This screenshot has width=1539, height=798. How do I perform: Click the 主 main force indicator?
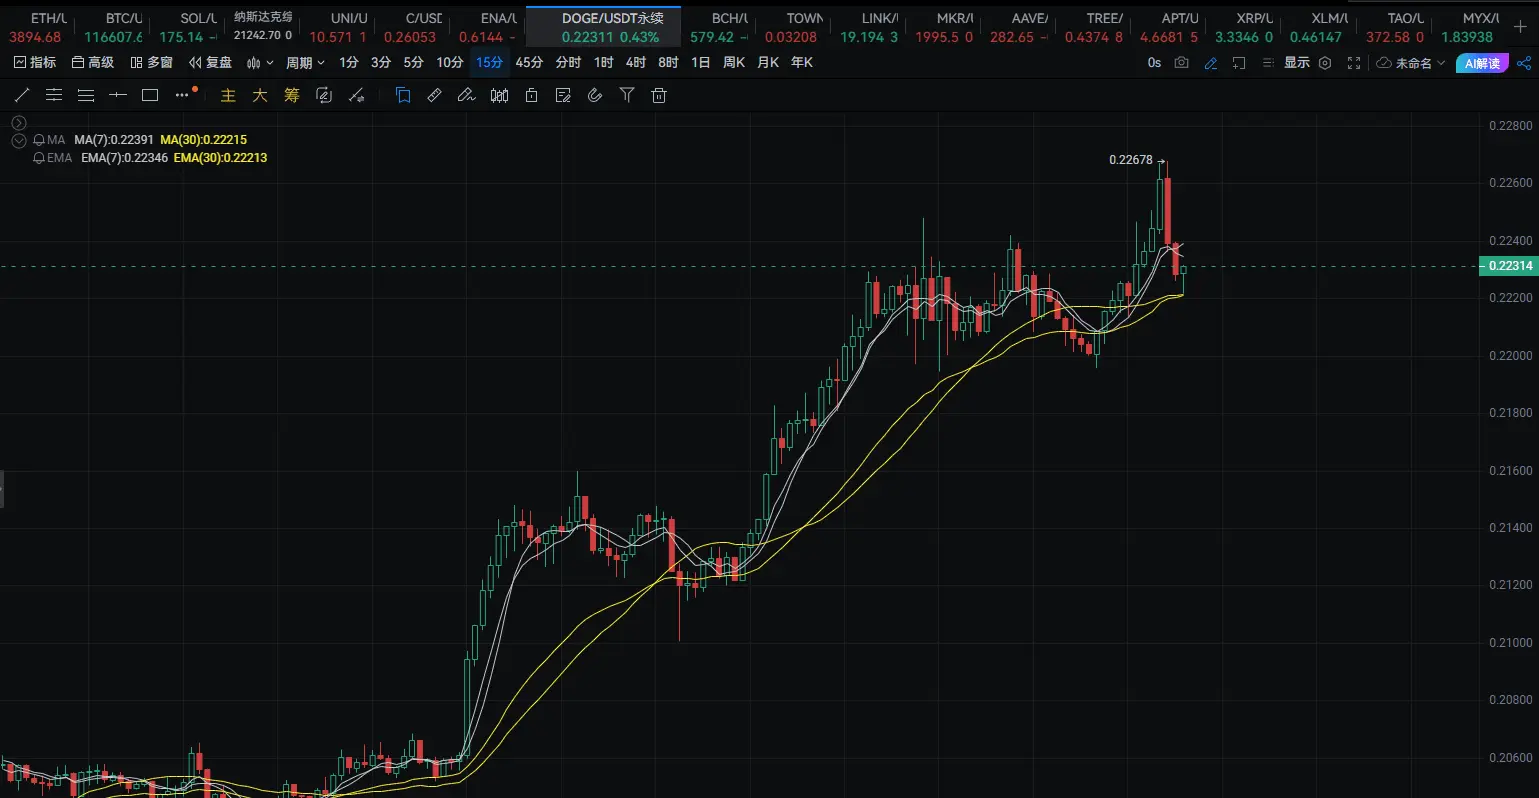[228, 95]
